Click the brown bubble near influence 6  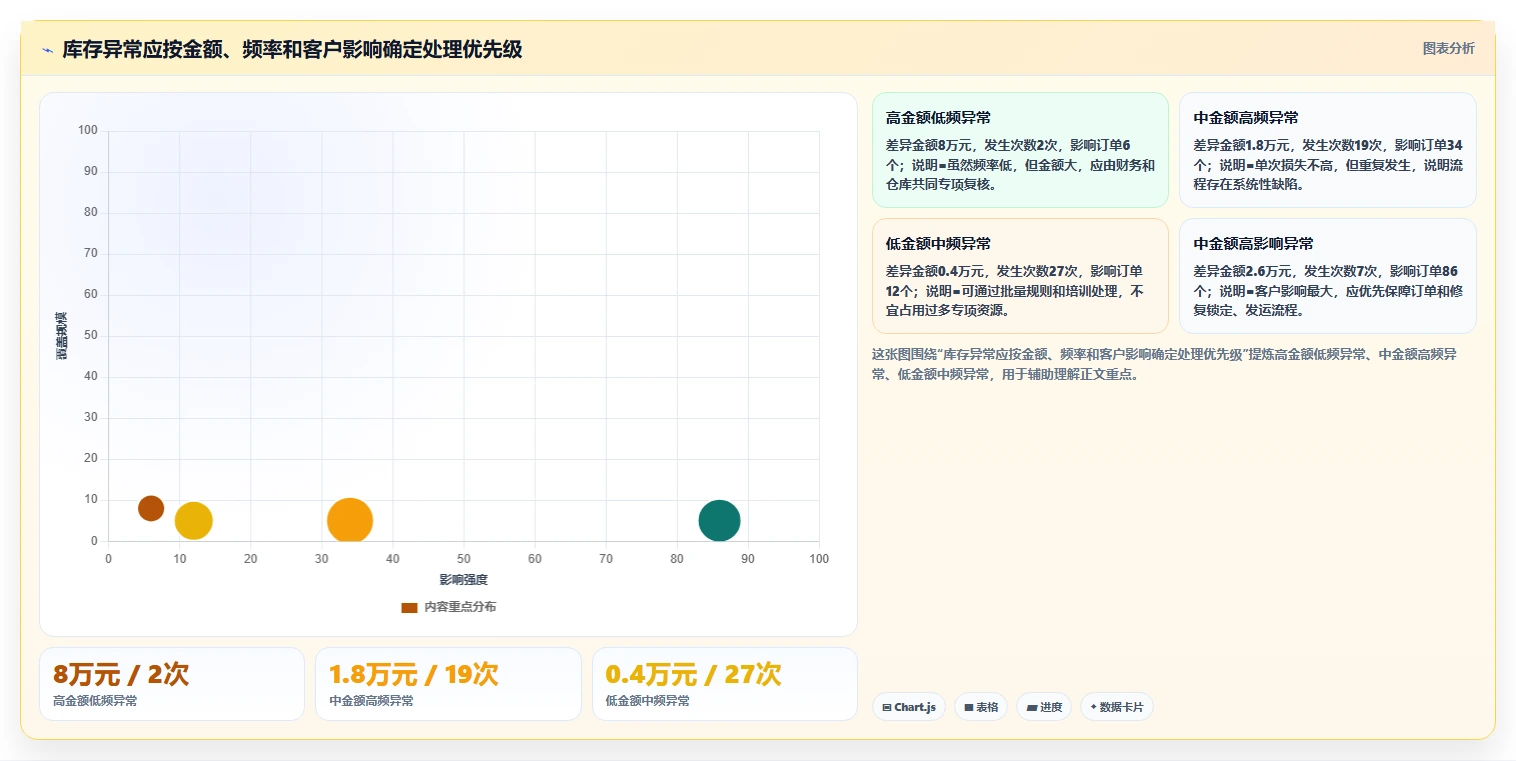tap(151, 508)
